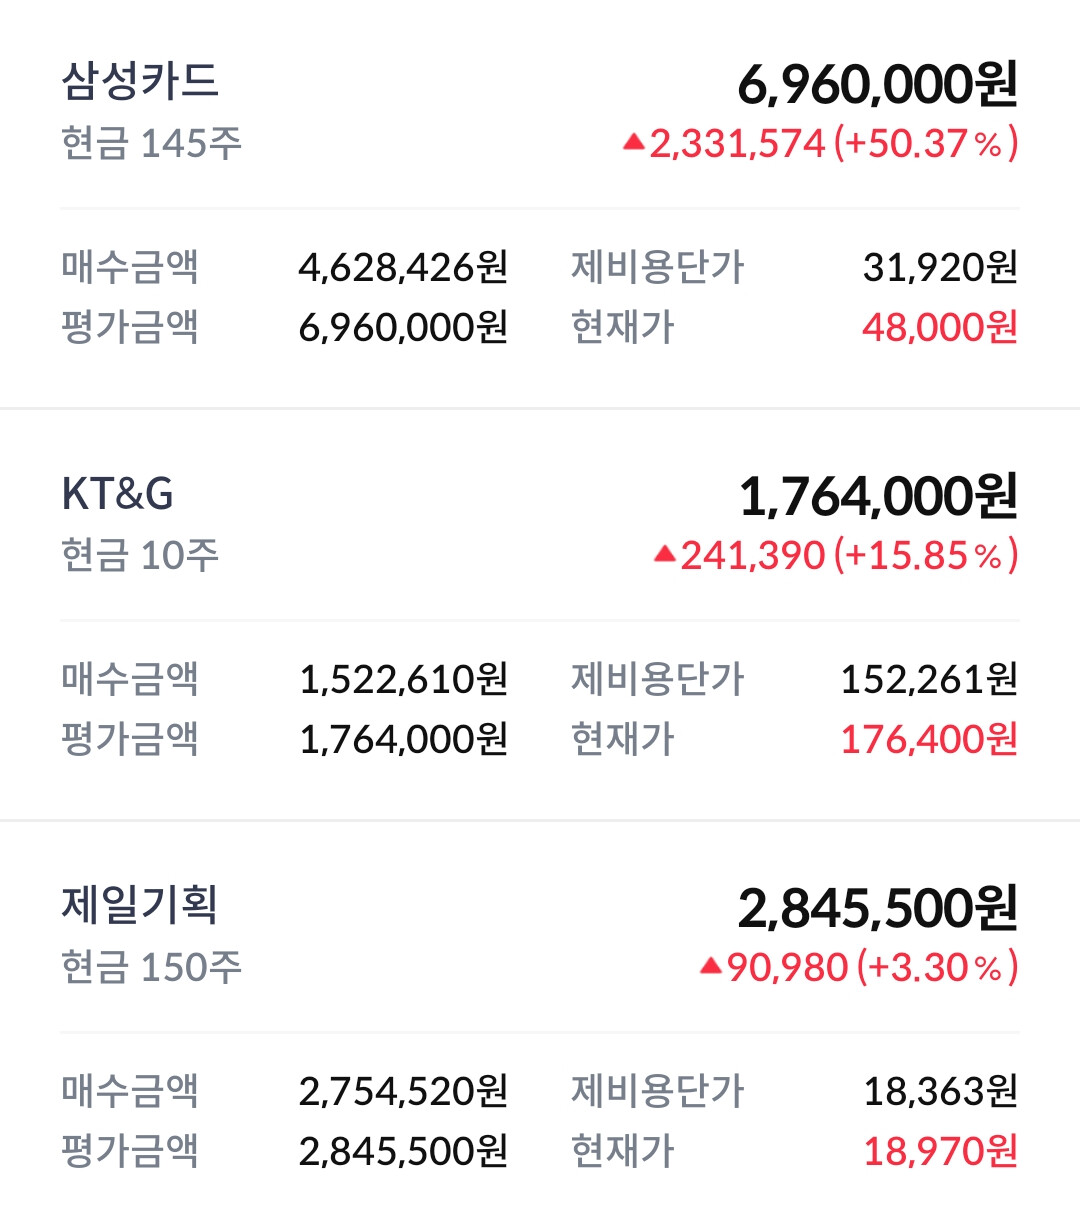This screenshot has width=1080, height=1230.
Task: Select the 2,845,500원 total for 제일기획
Action: click(878, 908)
